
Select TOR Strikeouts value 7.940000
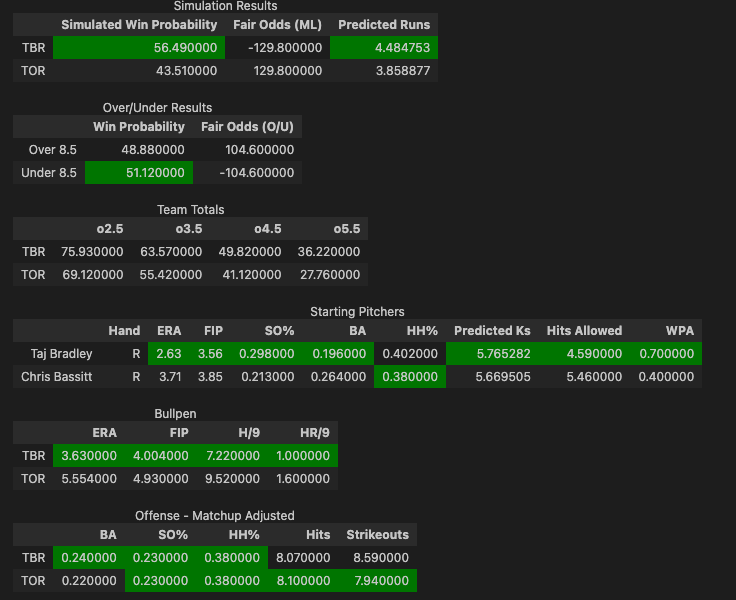pyautogui.click(x=381, y=581)
